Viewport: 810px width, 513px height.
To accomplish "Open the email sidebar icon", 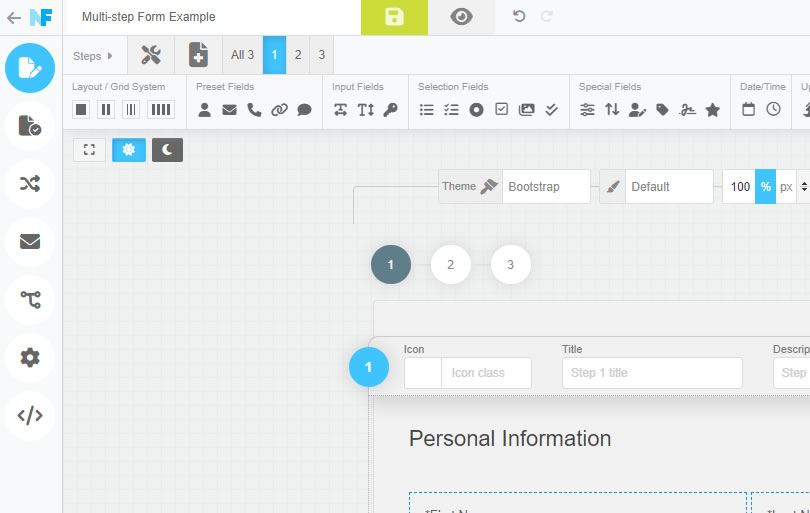I will (30, 241).
